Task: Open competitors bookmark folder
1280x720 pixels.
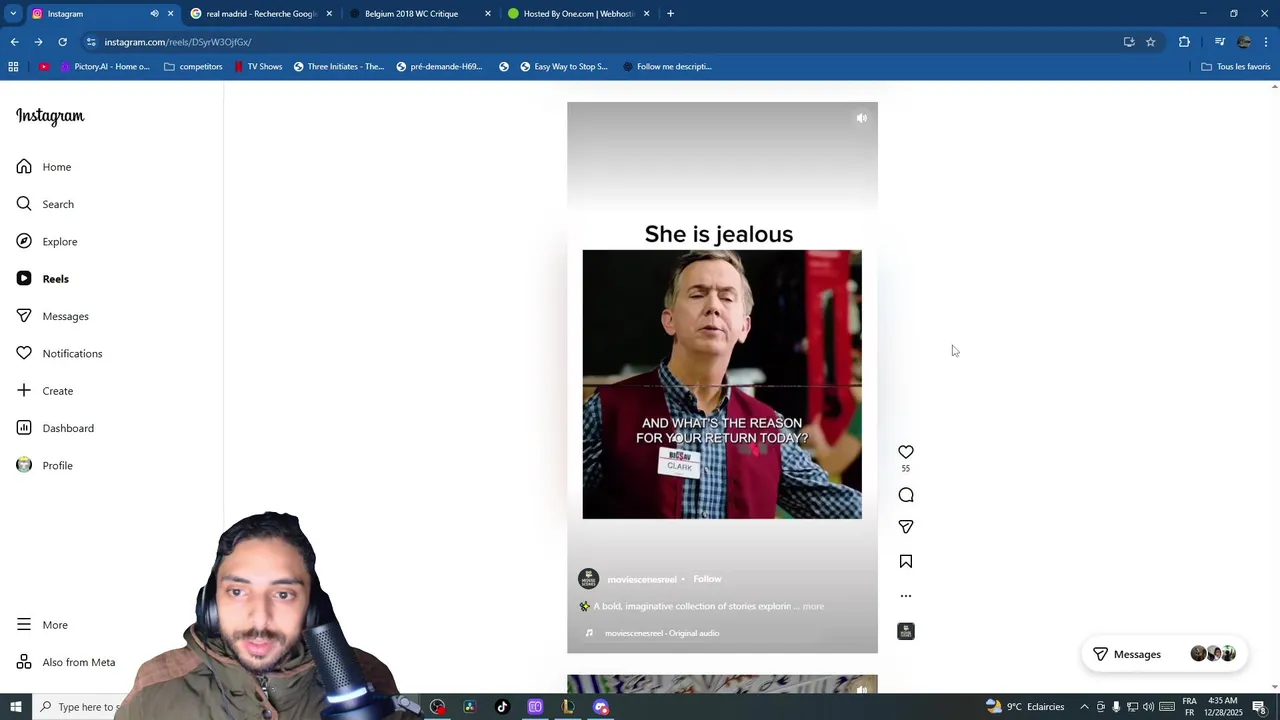Action: pyautogui.click(x=193, y=67)
